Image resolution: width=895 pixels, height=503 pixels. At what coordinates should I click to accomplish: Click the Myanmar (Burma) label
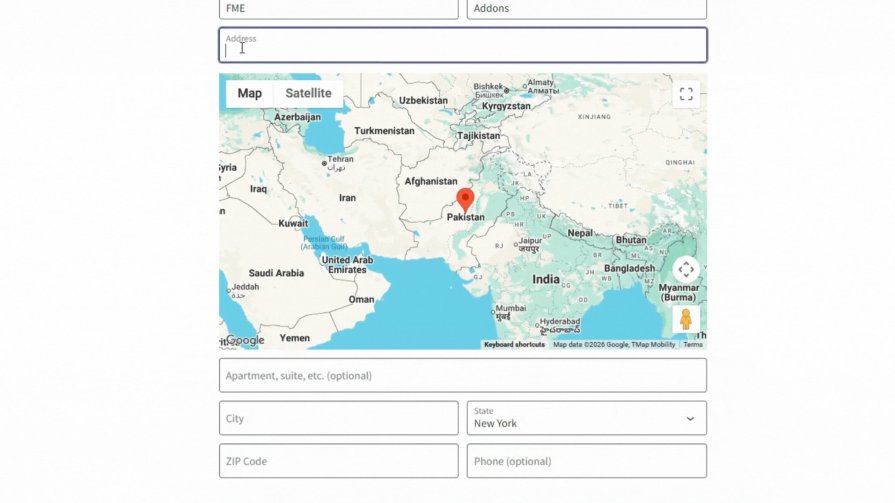tap(679, 292)
